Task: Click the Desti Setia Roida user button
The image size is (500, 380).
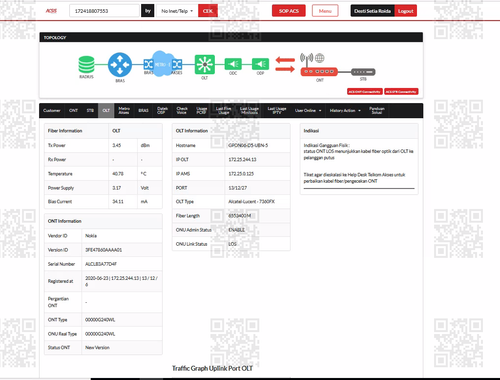Action: click(x=372, y=11)
